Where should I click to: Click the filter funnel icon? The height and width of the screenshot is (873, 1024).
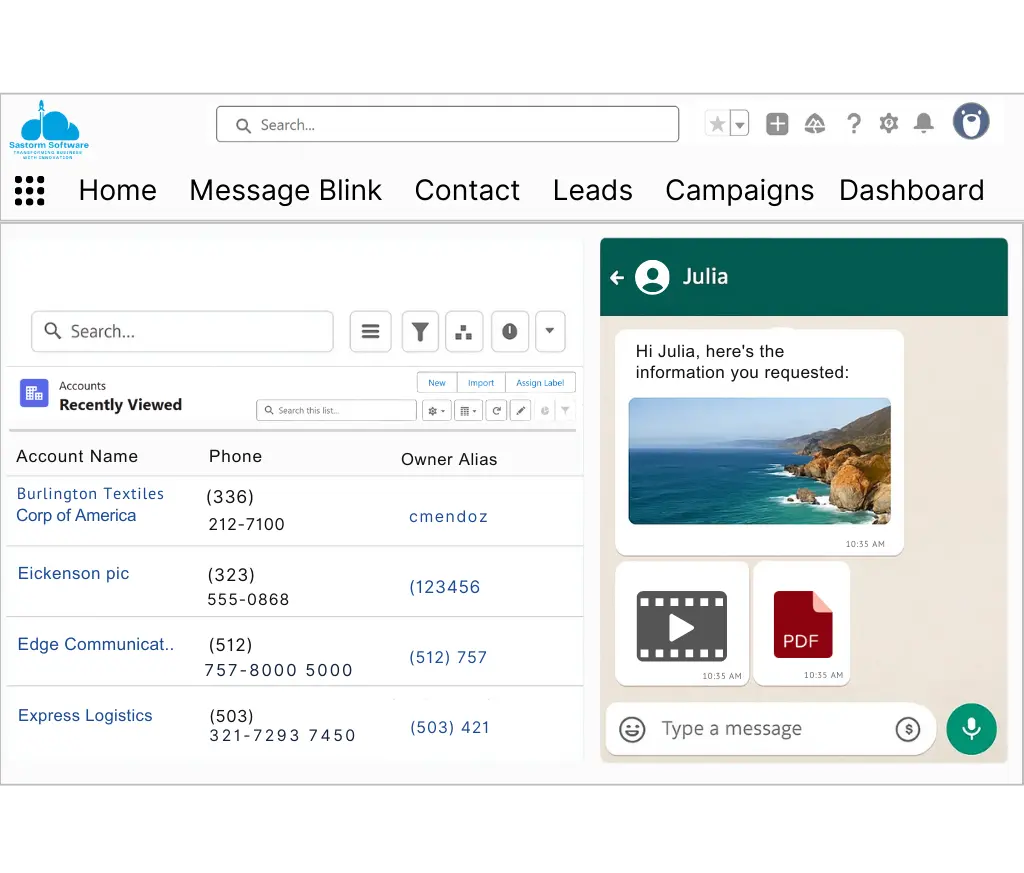coord(420,332)
